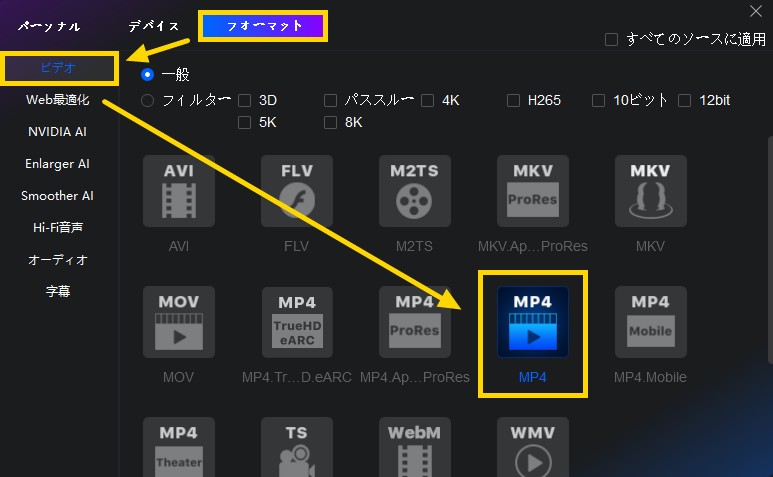Pick MP4 TrueHD eARC format icon
The image size is (773, 477).
click(297, 322)
